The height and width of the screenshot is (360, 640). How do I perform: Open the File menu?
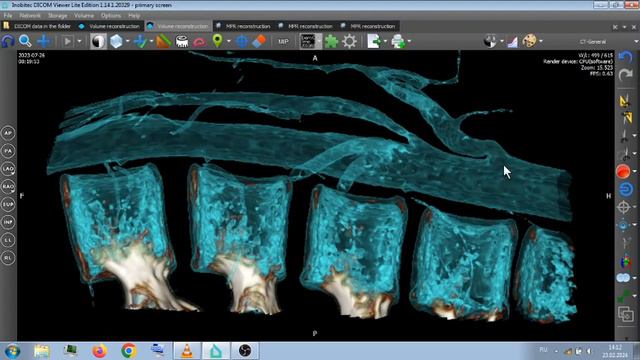pyautogui.click(x=8, y=16)
